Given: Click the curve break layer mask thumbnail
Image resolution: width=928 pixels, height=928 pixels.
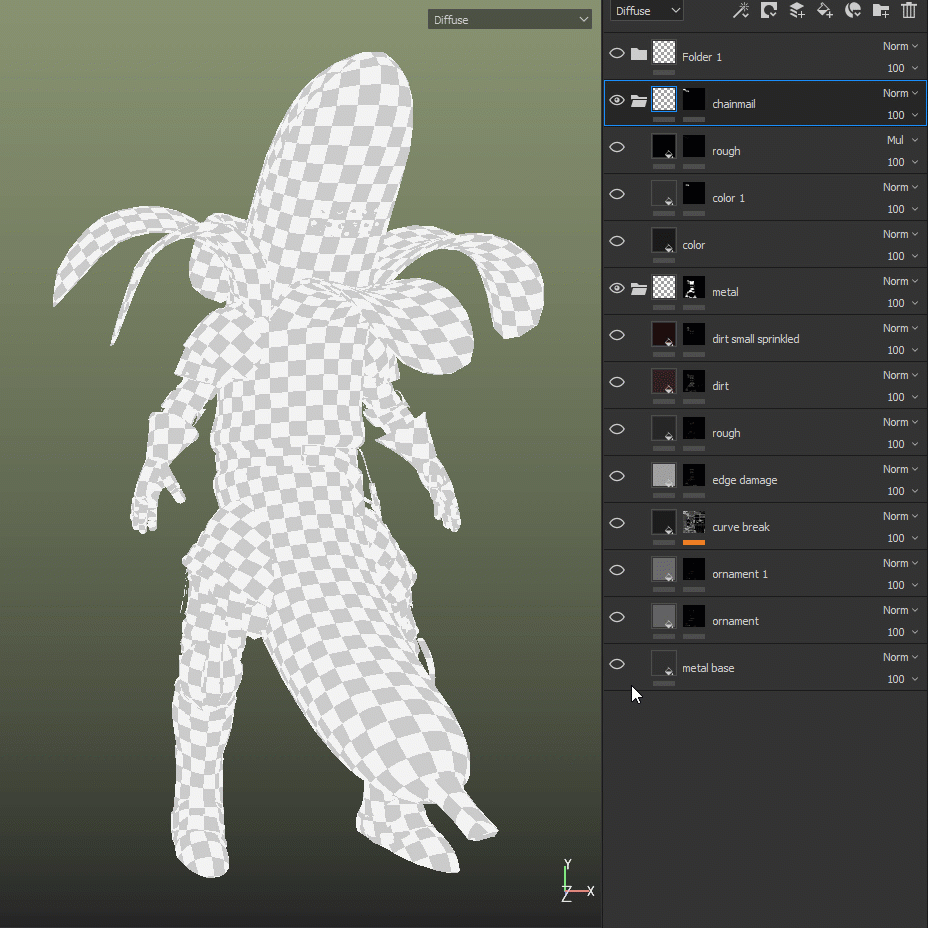Looking at the screenshot, I should (x=694, y=522).
